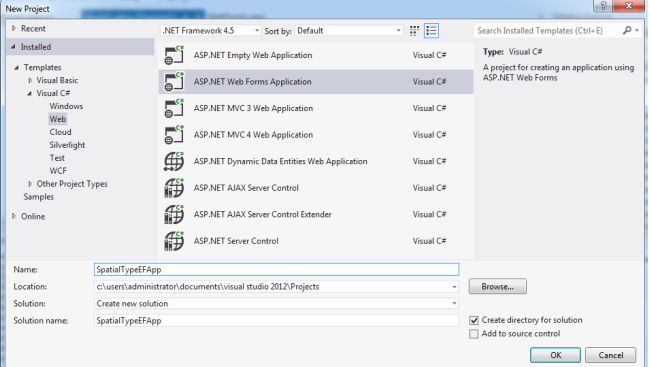650x367 pixels.
Task: Open the search options dropdown arrow
Action: coord(637,30)
